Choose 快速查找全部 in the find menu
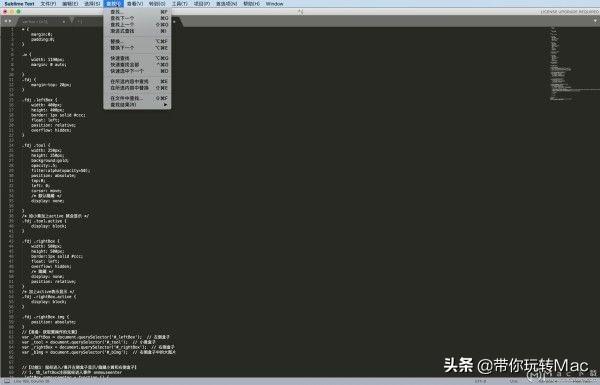Screen dimensions: 600x385 pos(137,65)
